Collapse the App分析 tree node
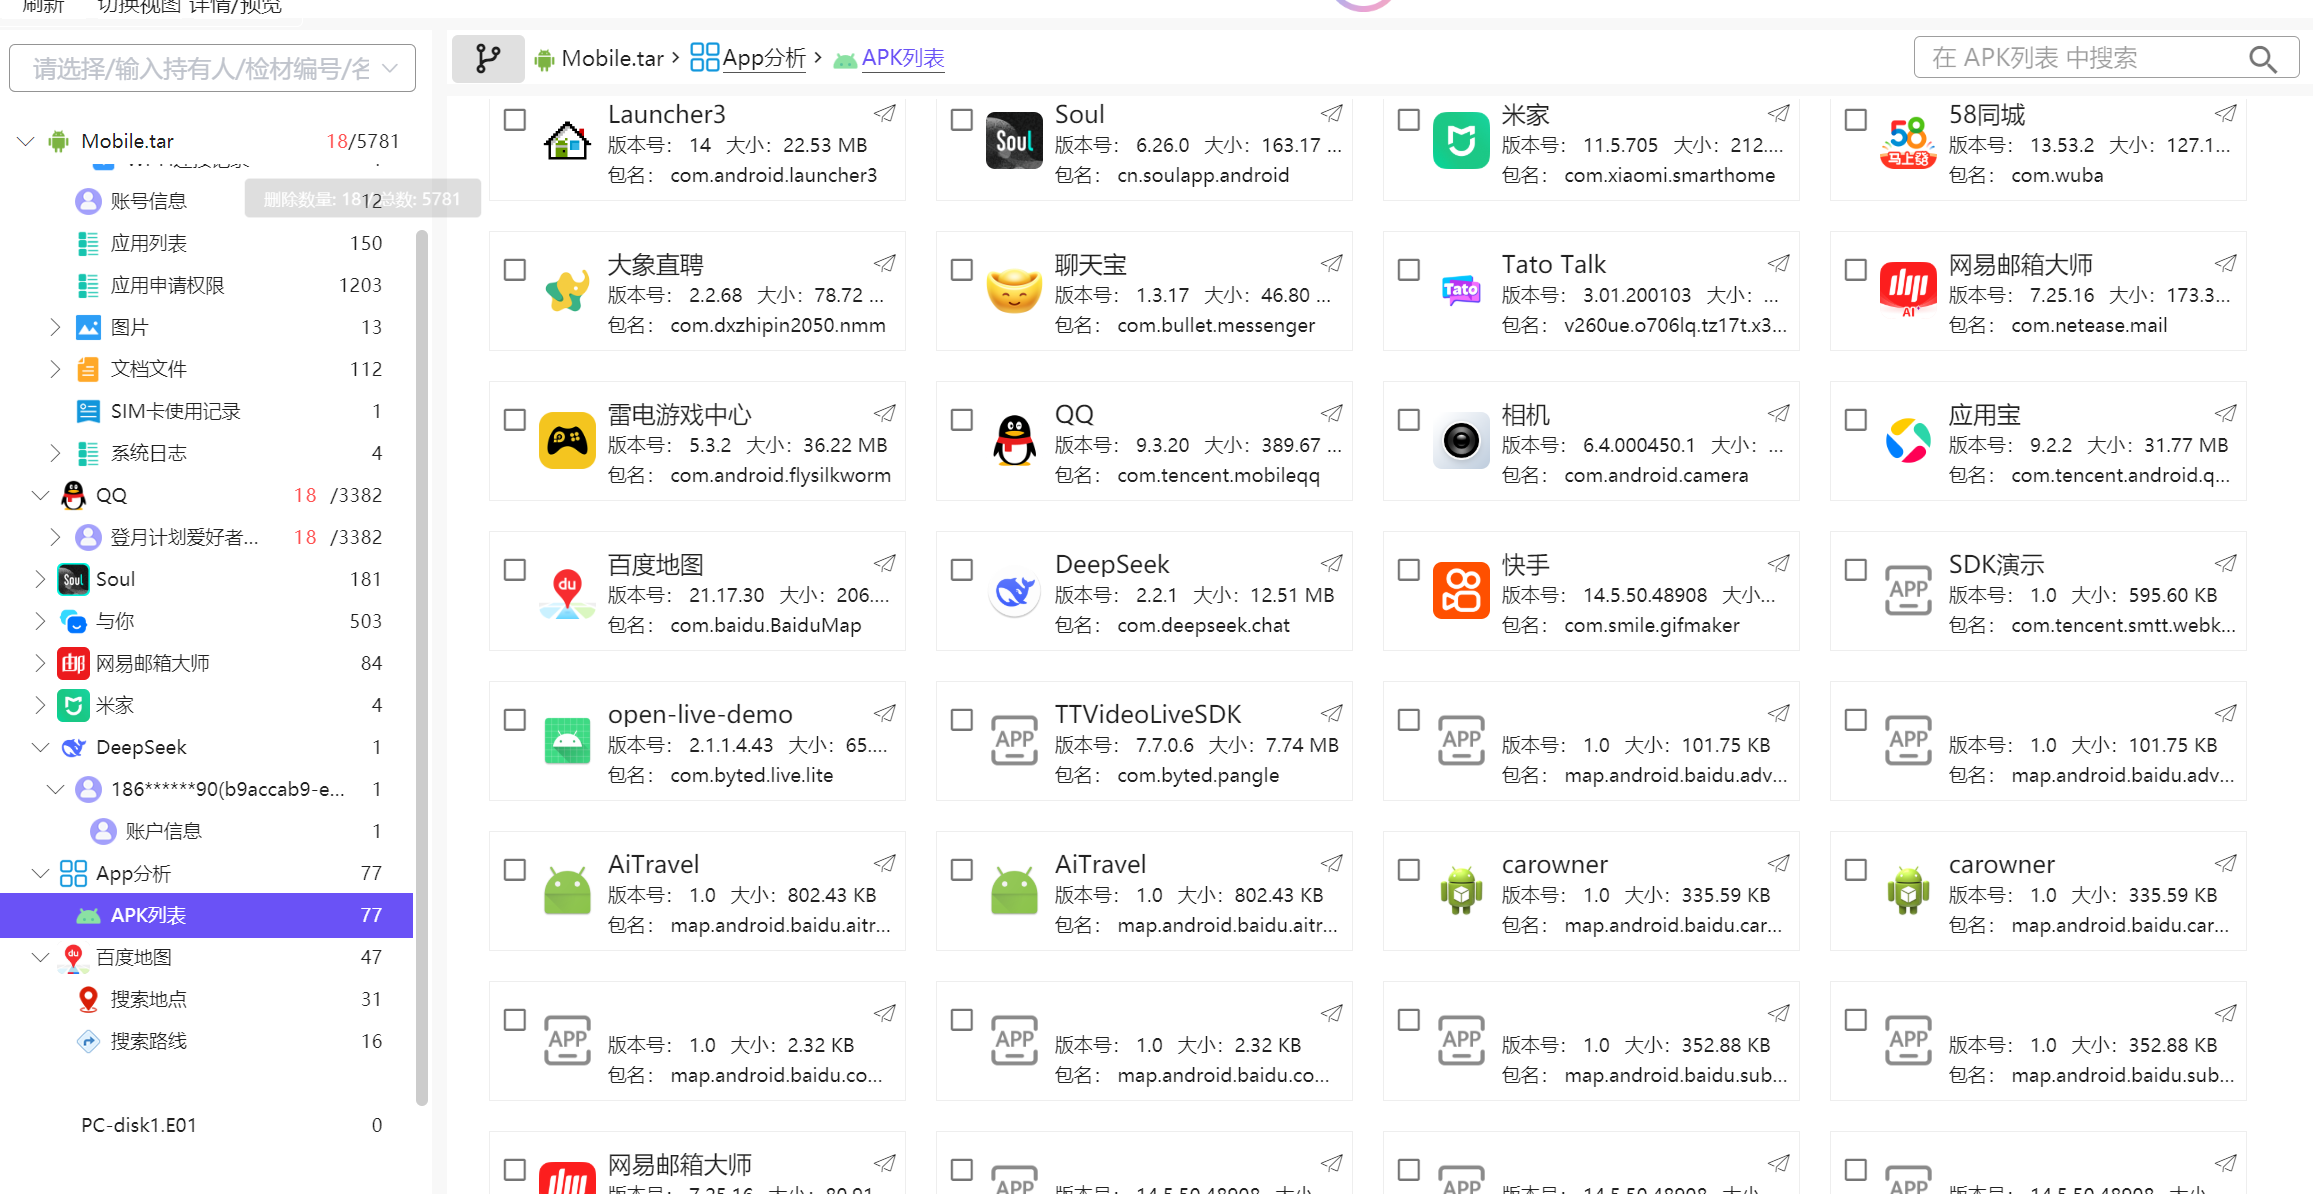The width and height of the screenshot is (2313, 1194). click(x=41, y=873)
